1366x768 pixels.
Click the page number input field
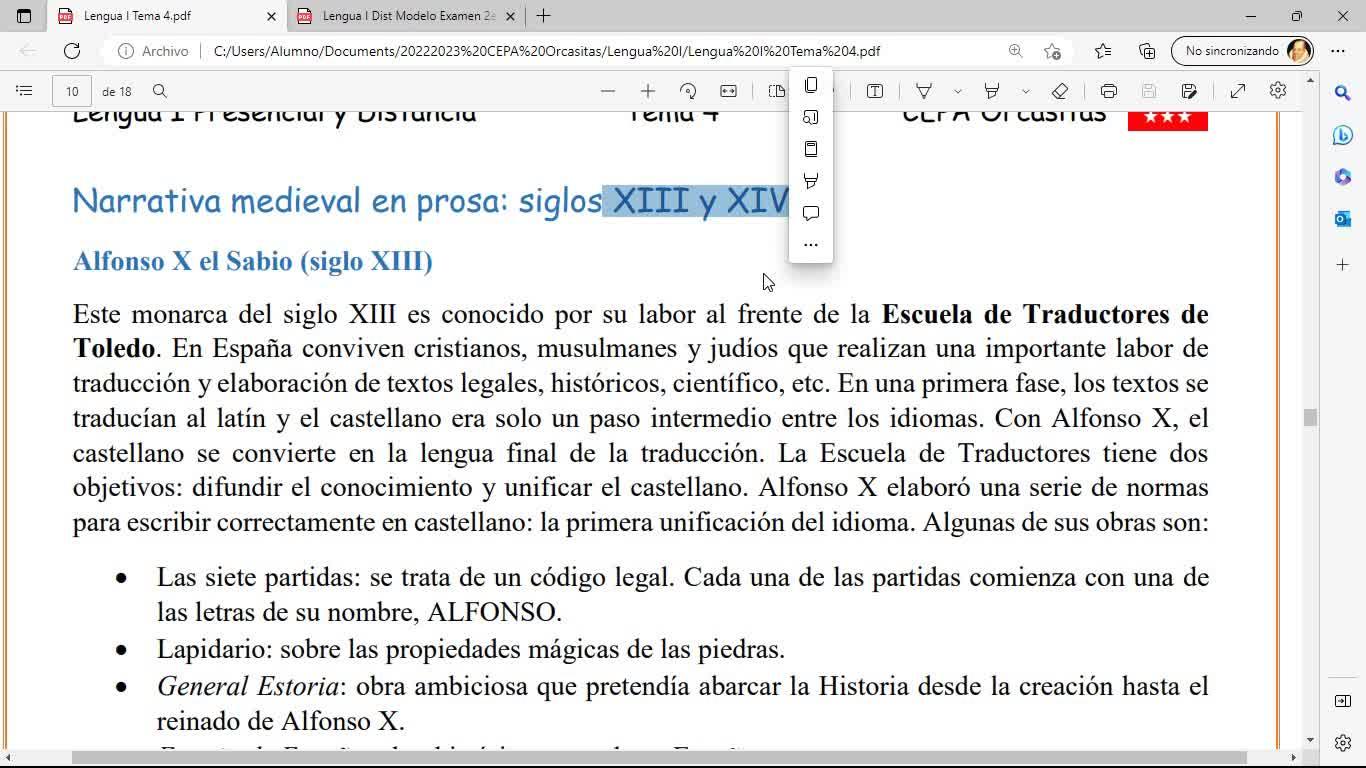[x=72, y=91]
